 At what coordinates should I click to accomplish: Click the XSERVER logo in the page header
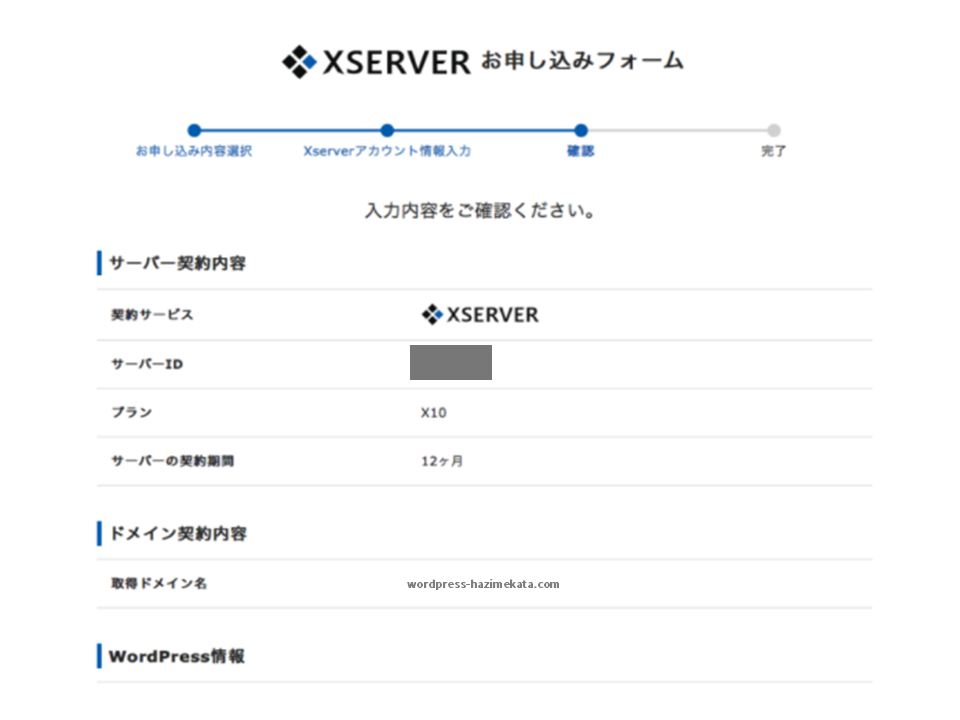click(x=376, y=61)
